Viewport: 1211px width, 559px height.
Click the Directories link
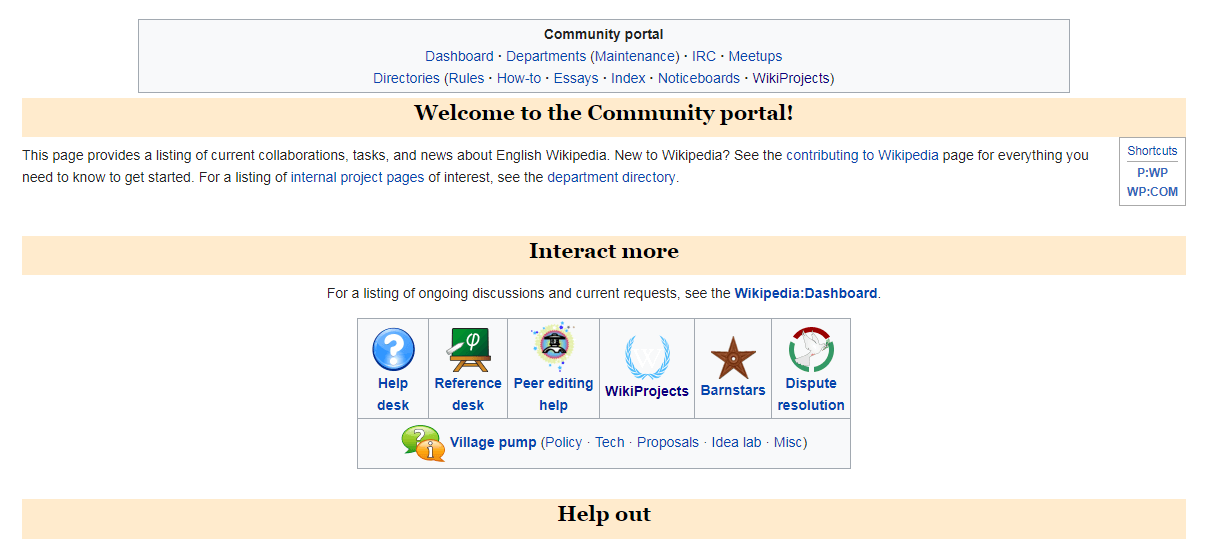pos(406,78)
